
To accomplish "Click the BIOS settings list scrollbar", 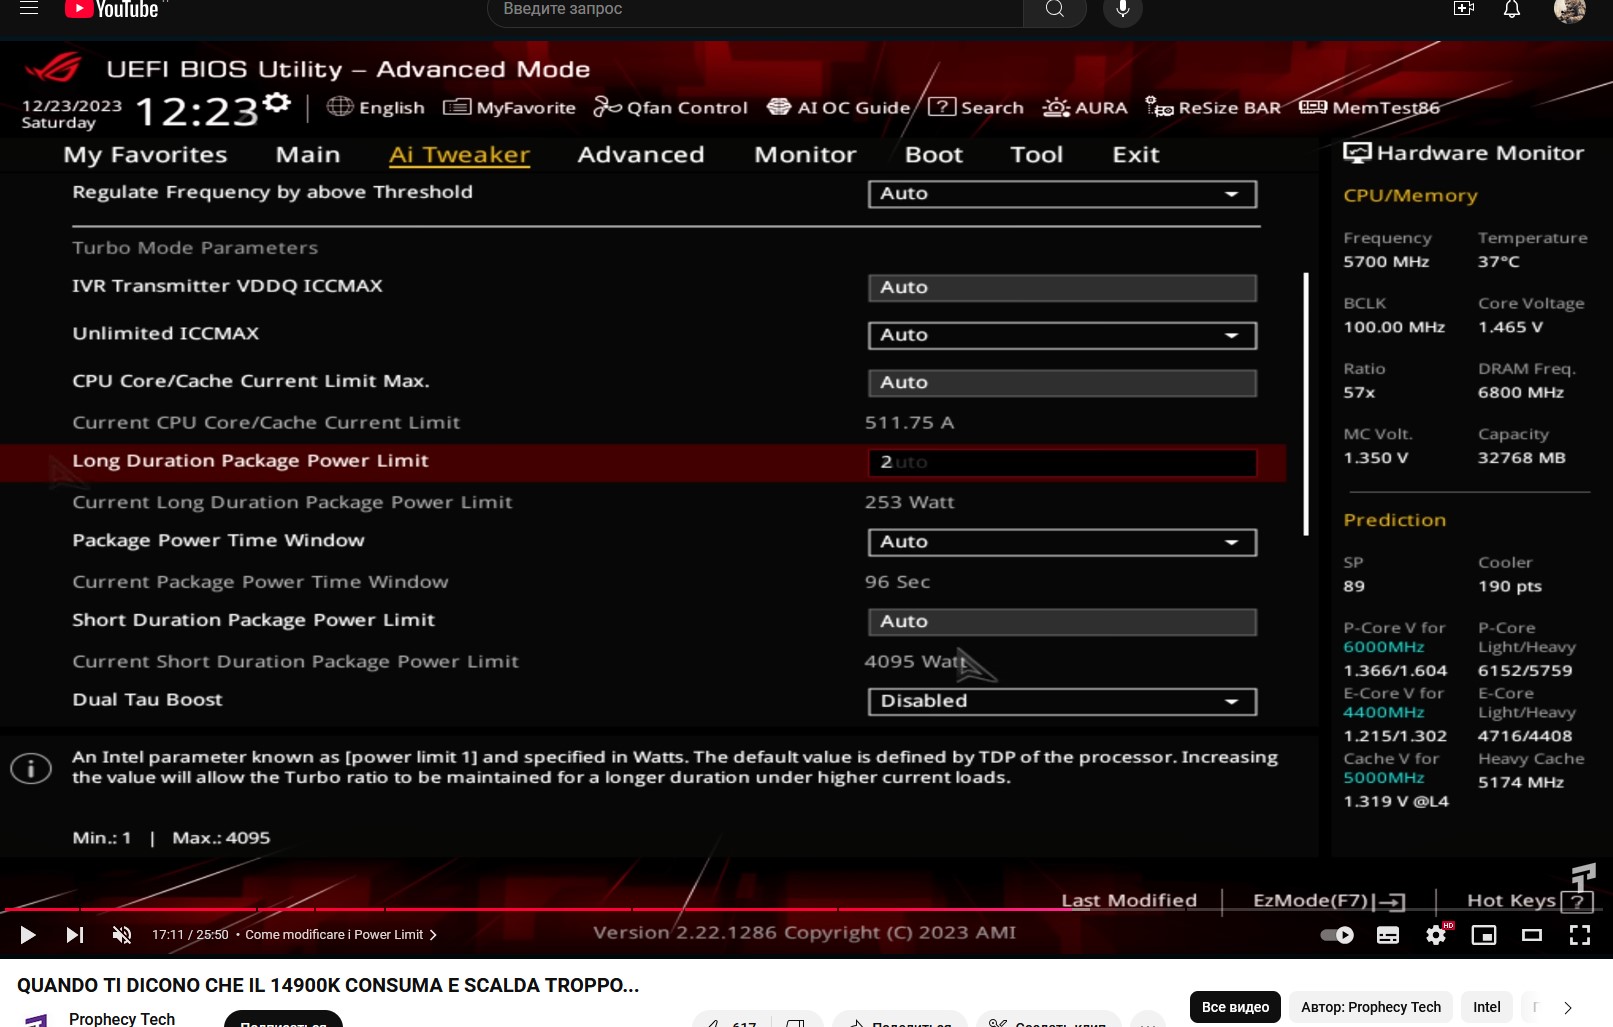I will 1306,404.
